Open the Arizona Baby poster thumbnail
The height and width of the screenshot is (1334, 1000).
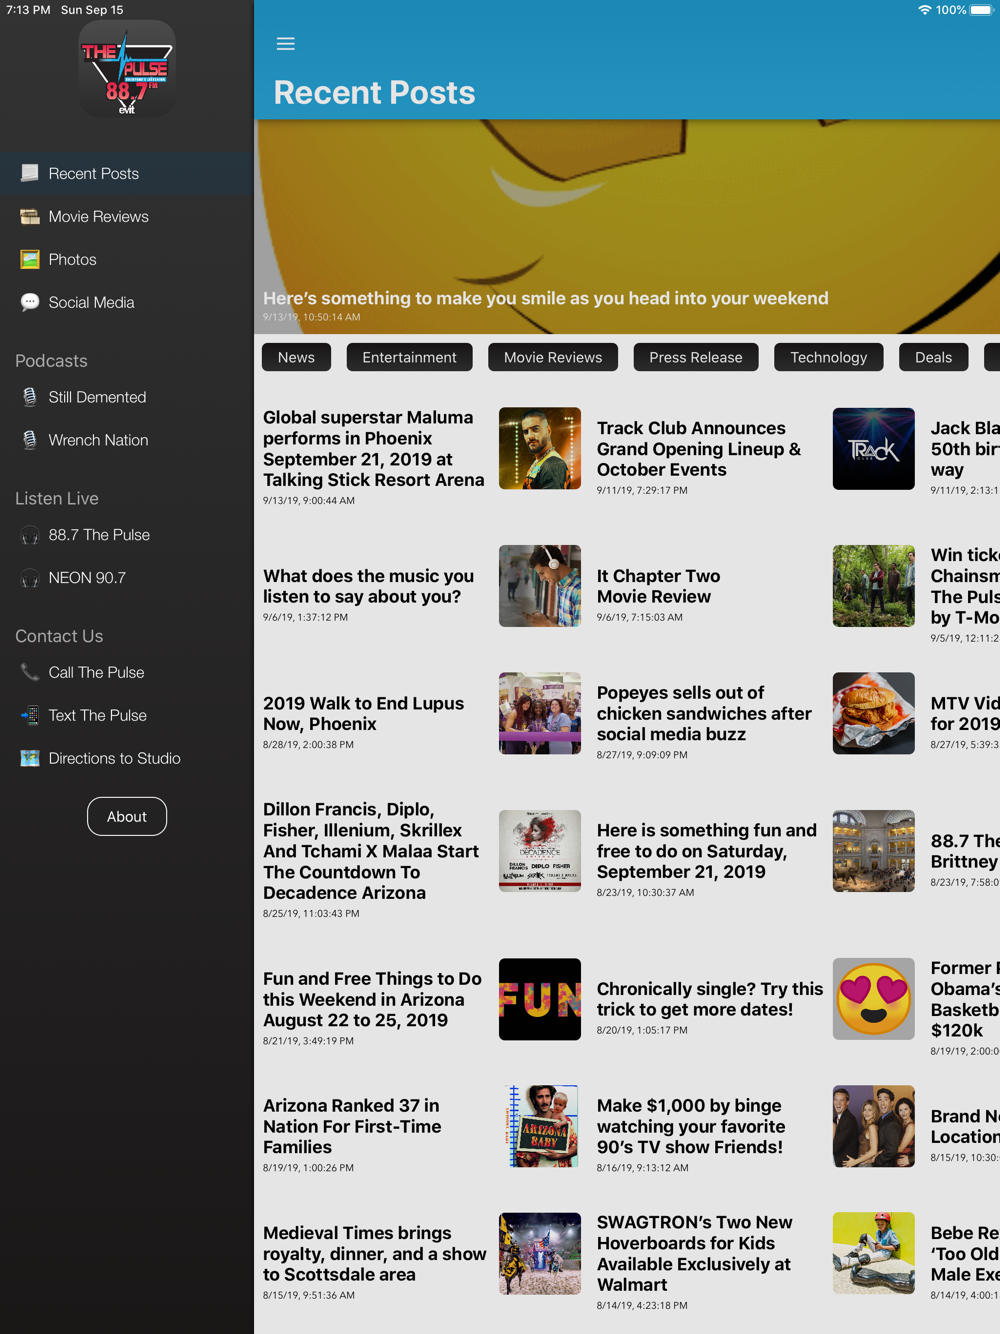(x=540, y=1126)
